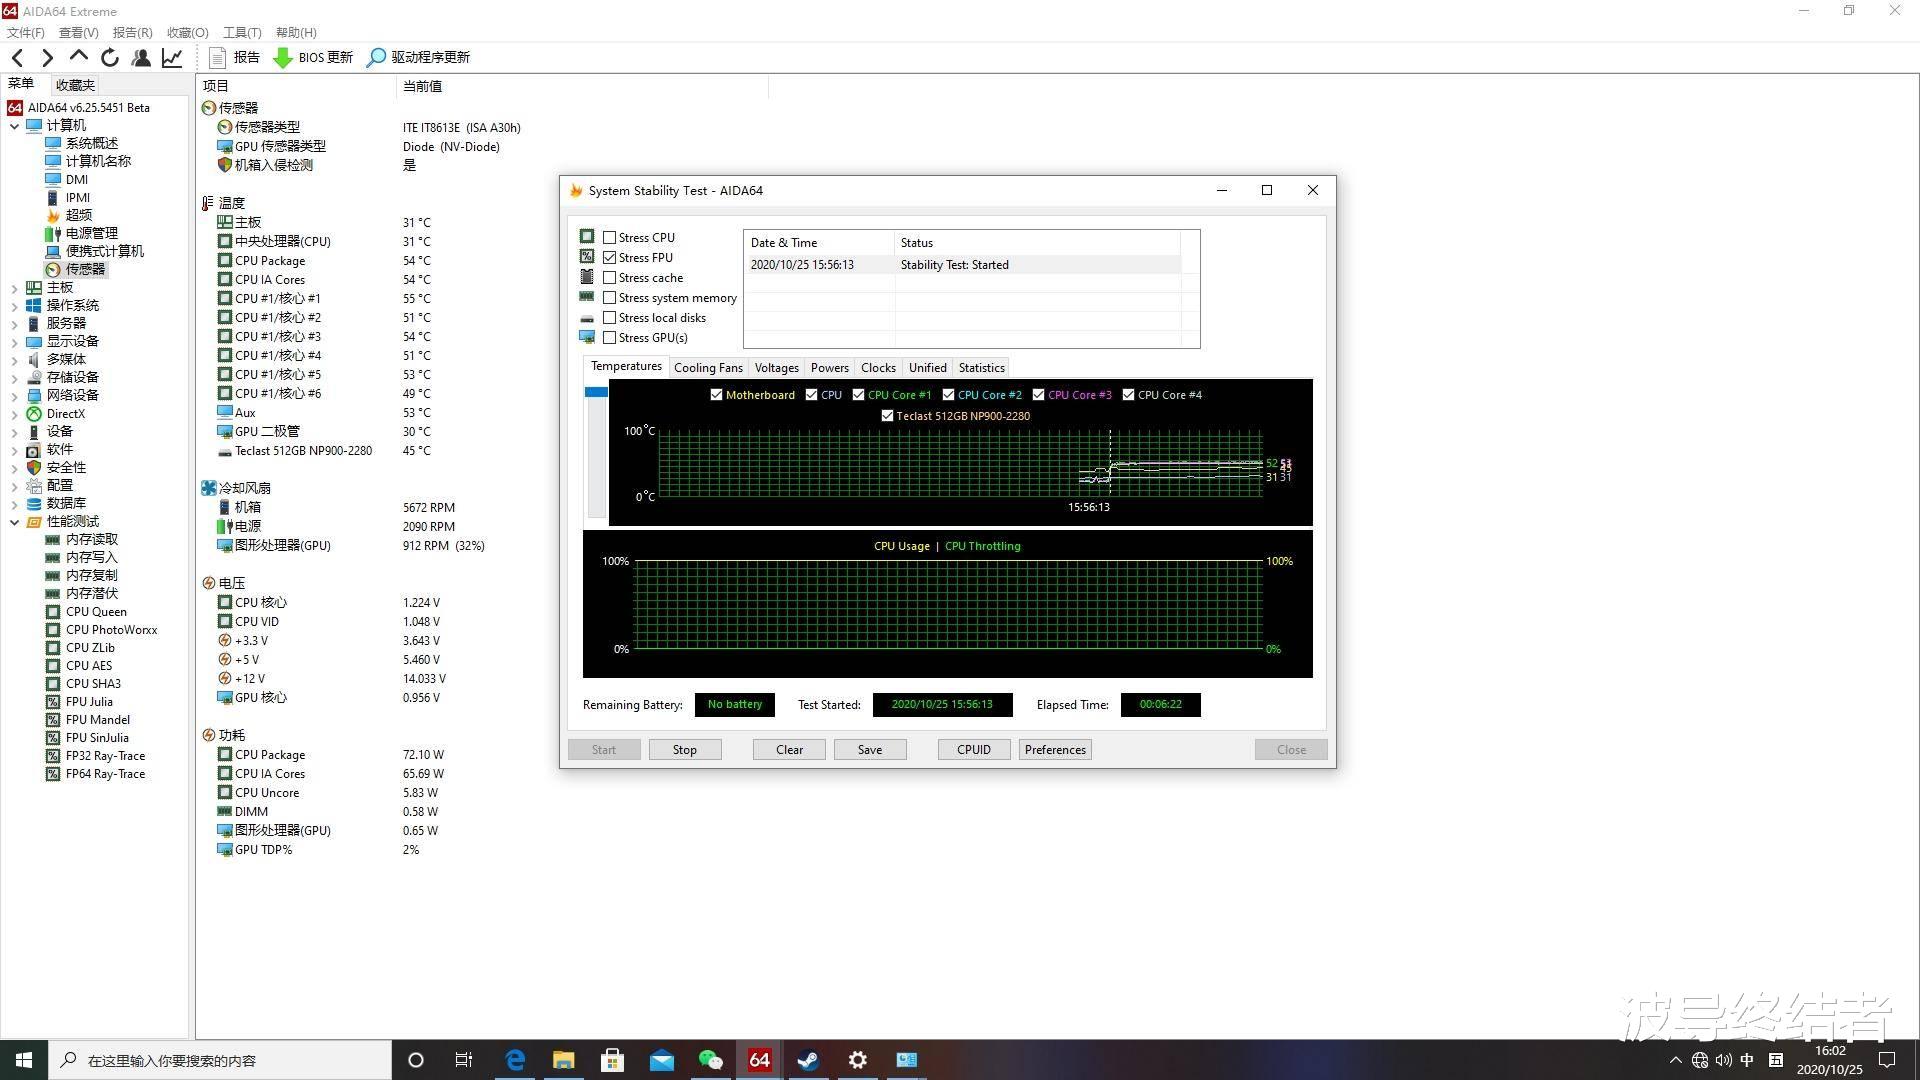The image size is (1920, 1080).
Task: Click the up arrow toolbar icon
Action: click(x=78, y=57)
